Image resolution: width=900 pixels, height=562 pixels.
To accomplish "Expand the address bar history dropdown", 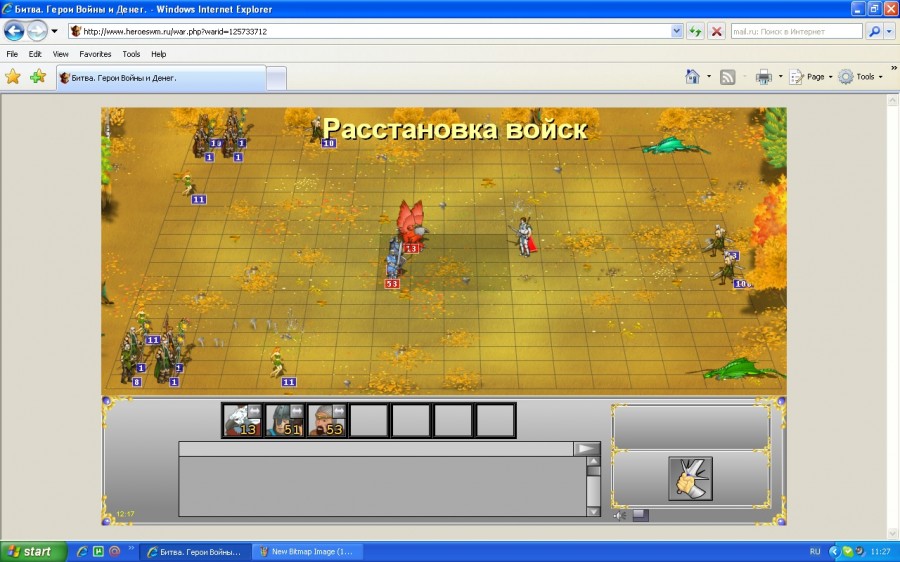I will pos(677,32).
